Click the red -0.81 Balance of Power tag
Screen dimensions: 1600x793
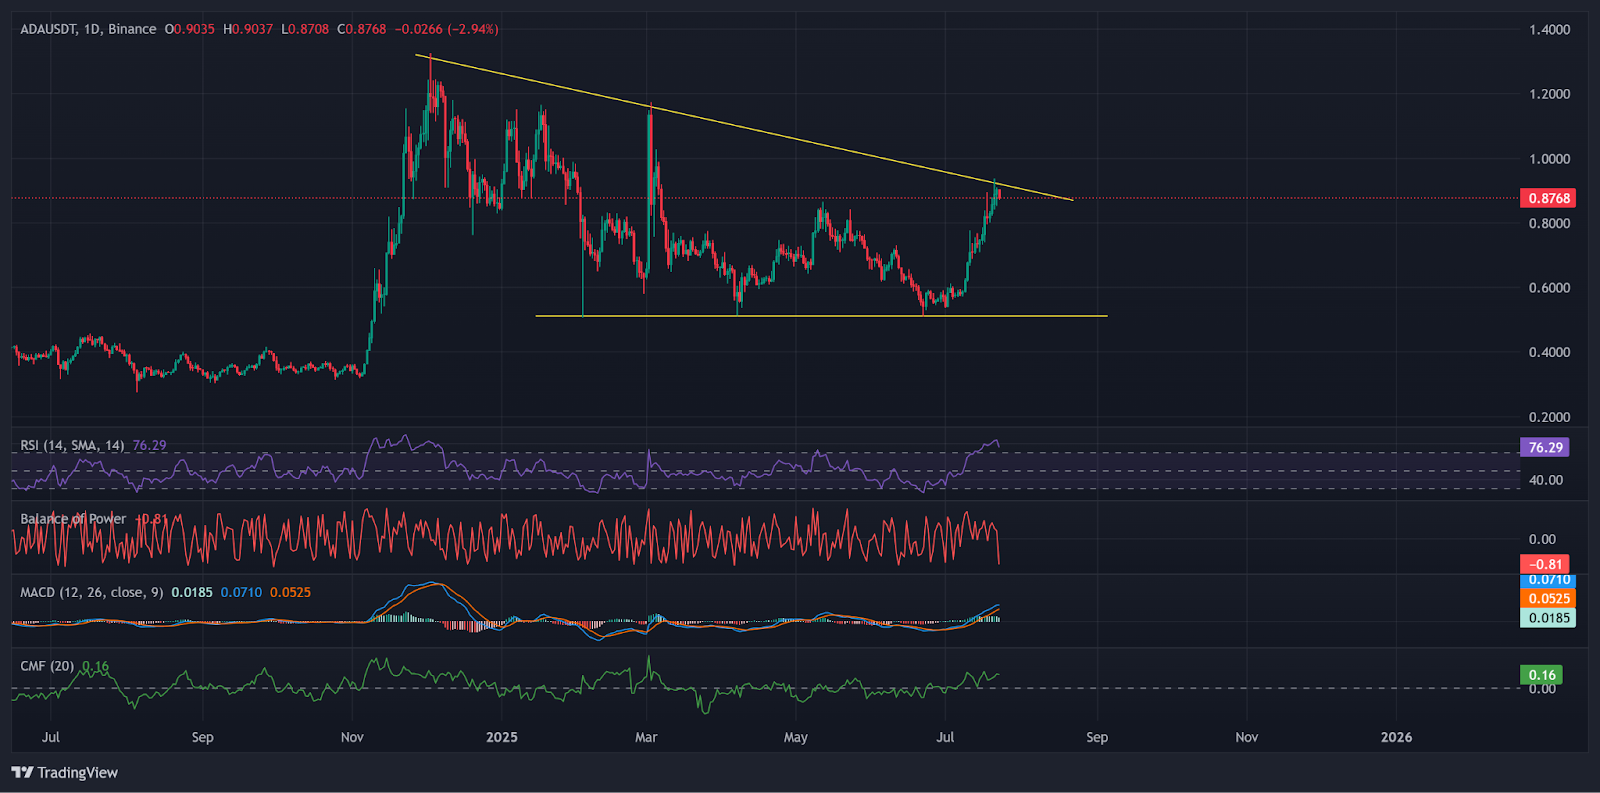(x=1545, y=564)
